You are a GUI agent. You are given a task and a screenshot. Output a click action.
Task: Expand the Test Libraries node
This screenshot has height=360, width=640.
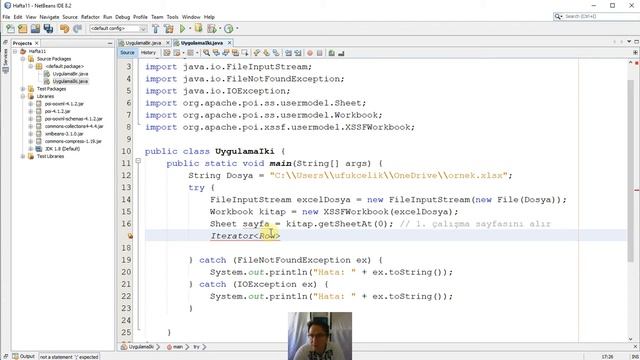23,156
